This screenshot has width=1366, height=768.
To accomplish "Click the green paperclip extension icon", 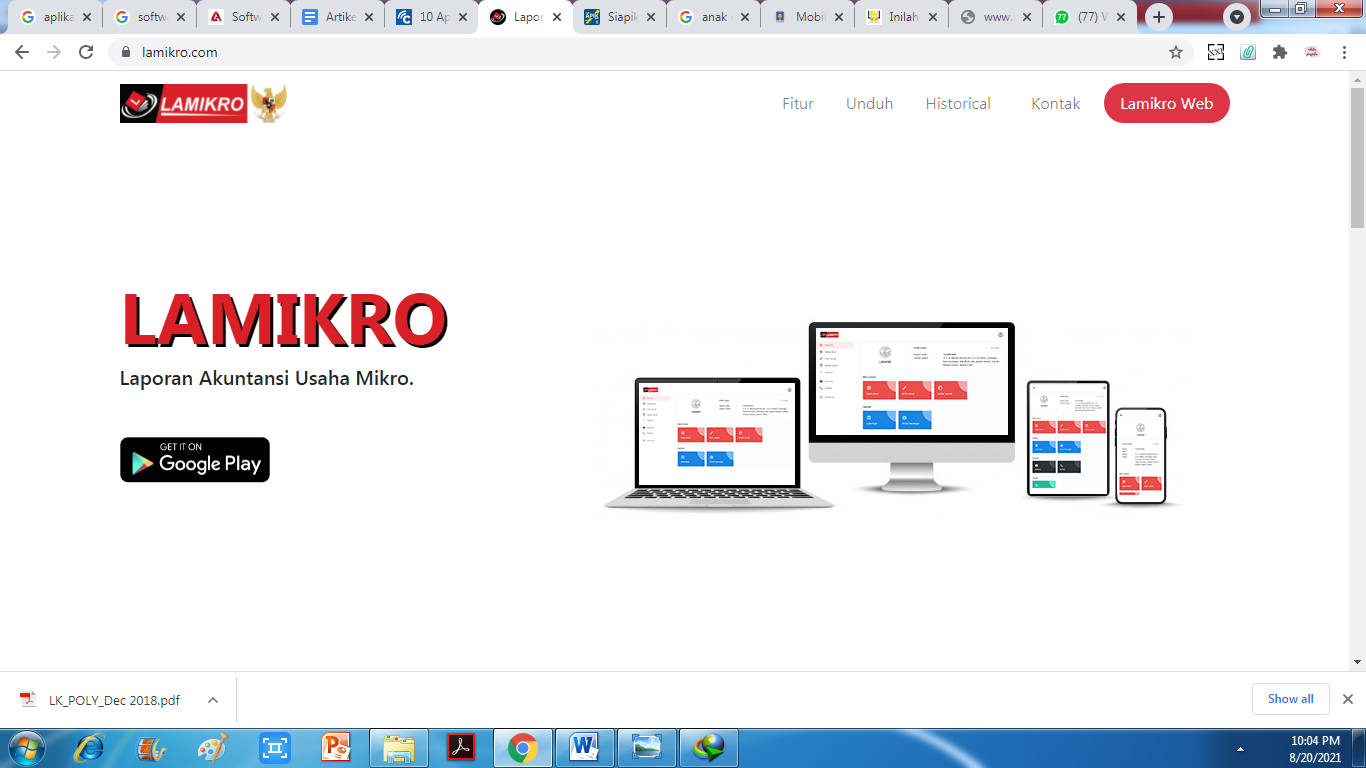I will (1248, 52).
